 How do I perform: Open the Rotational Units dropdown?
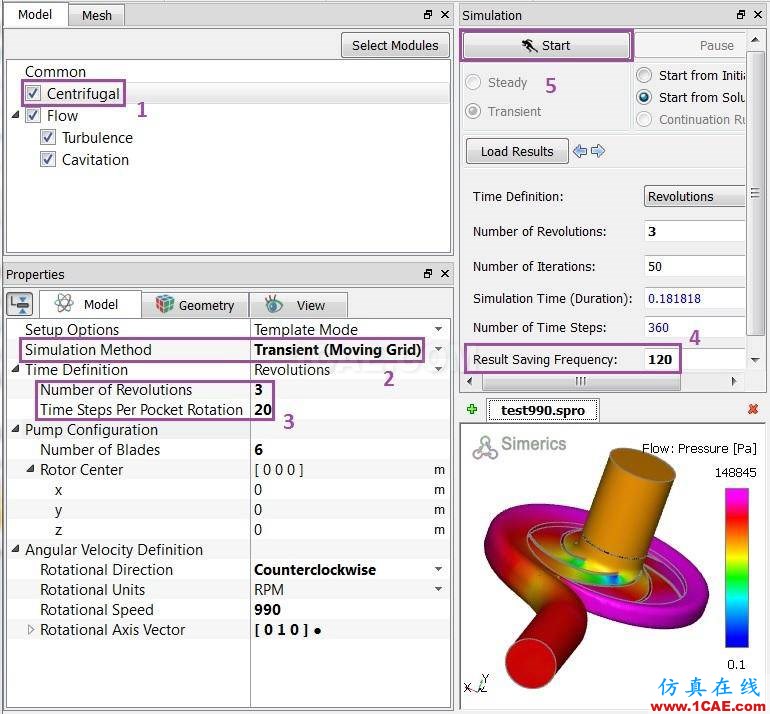(439, 589)
